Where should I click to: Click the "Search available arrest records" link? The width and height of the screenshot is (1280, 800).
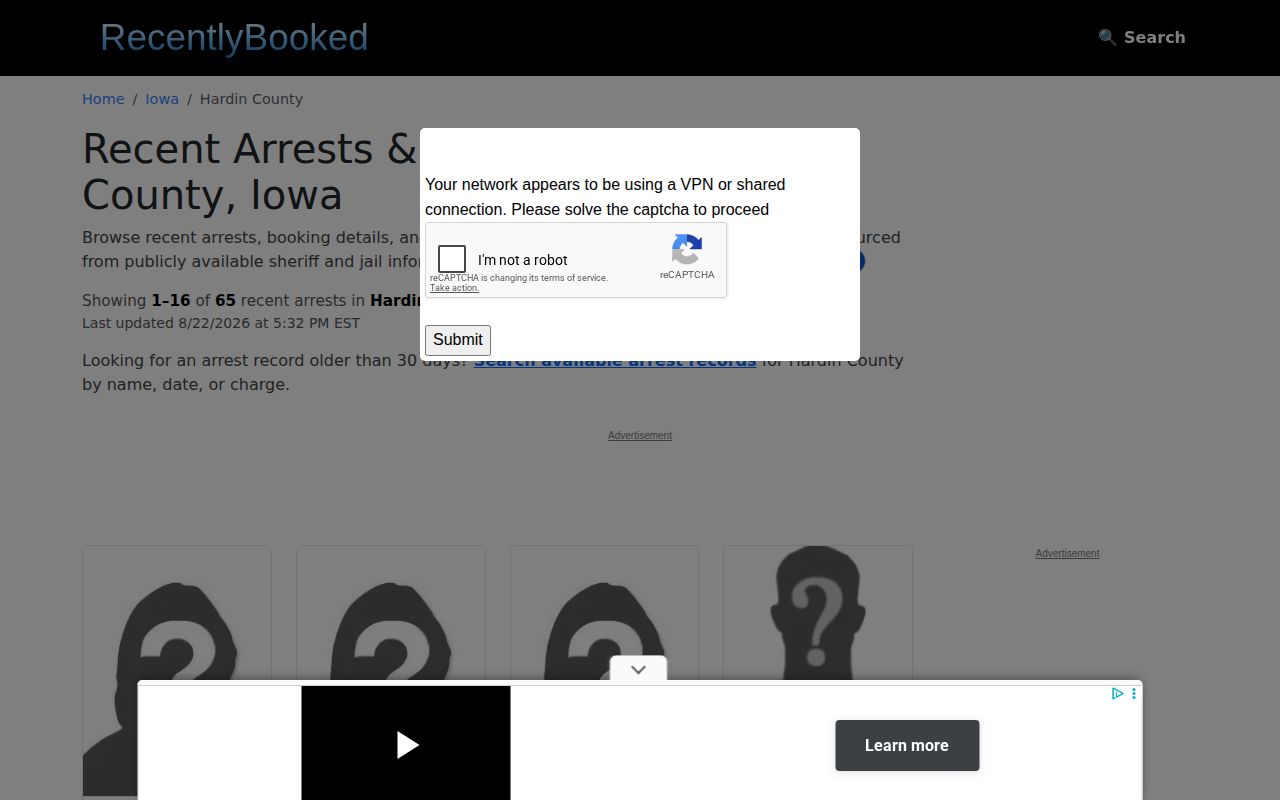[x=615, y=361]
